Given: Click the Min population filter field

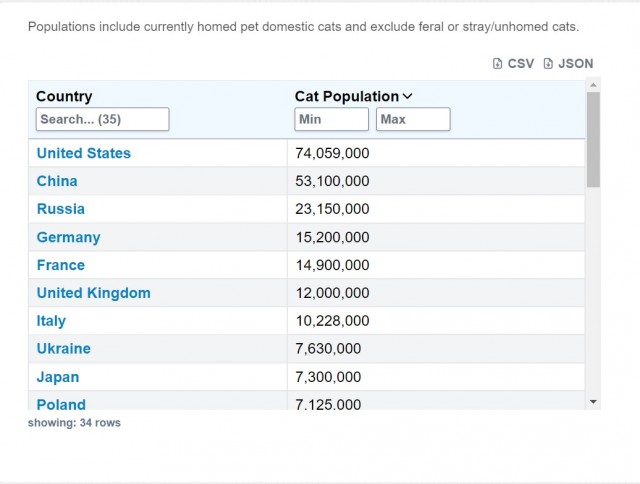Looking at the screenshot, I should point(332,119).
